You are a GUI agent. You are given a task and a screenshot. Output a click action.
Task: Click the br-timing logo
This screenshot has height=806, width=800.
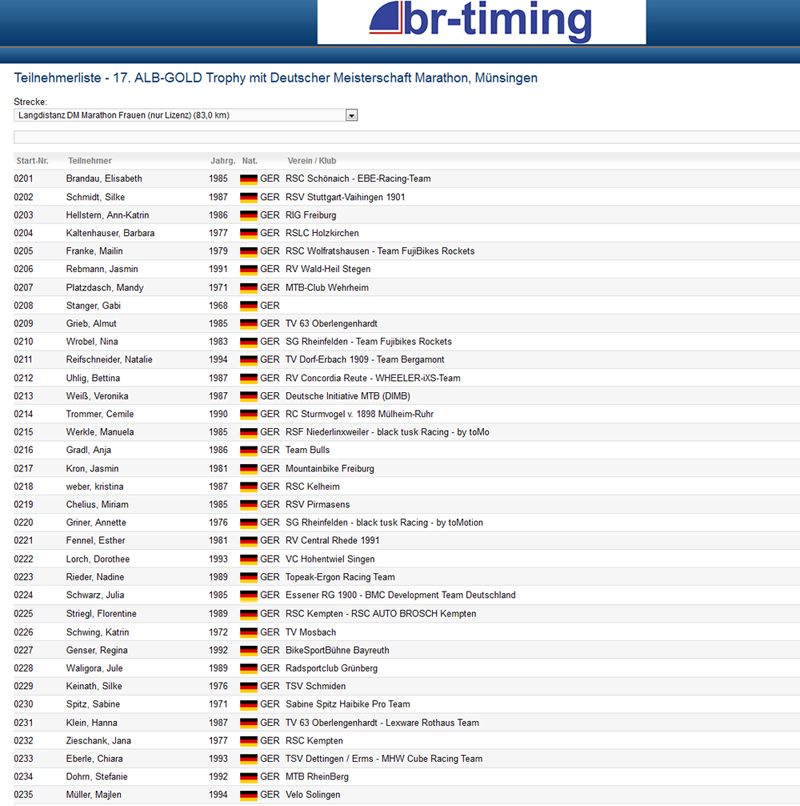481,21
